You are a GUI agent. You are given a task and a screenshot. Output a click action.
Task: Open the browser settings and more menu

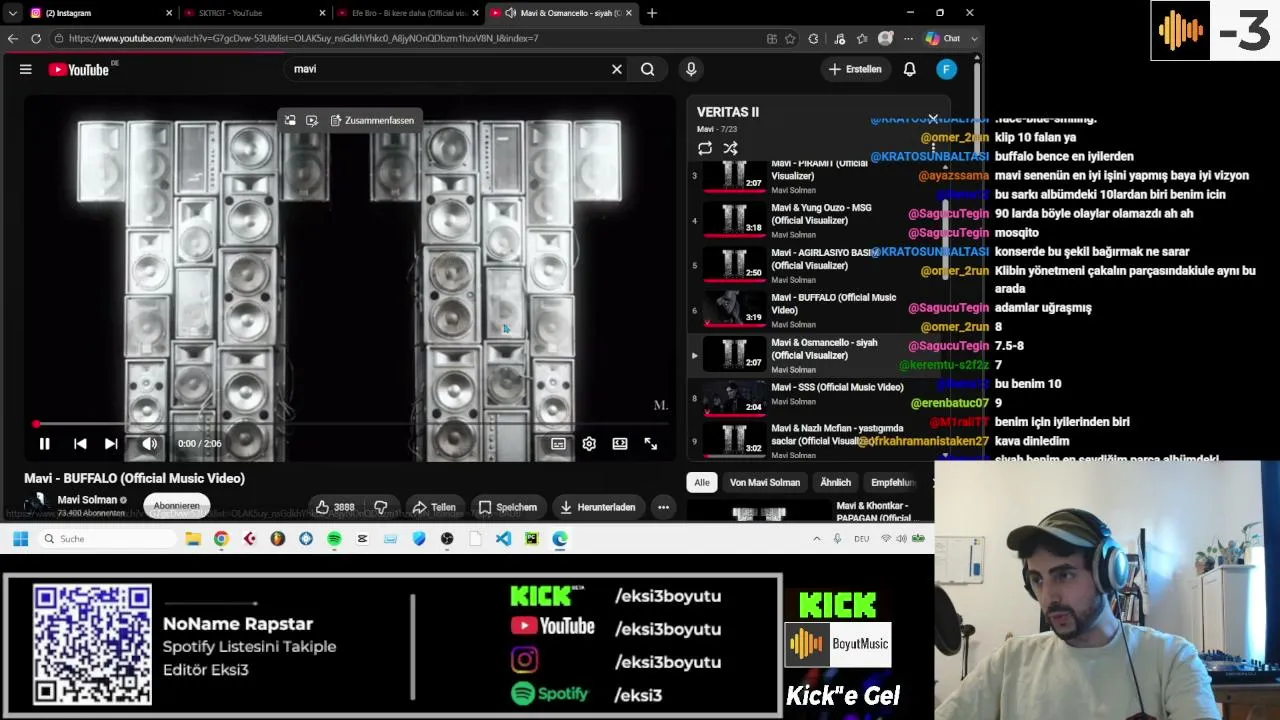908,38
